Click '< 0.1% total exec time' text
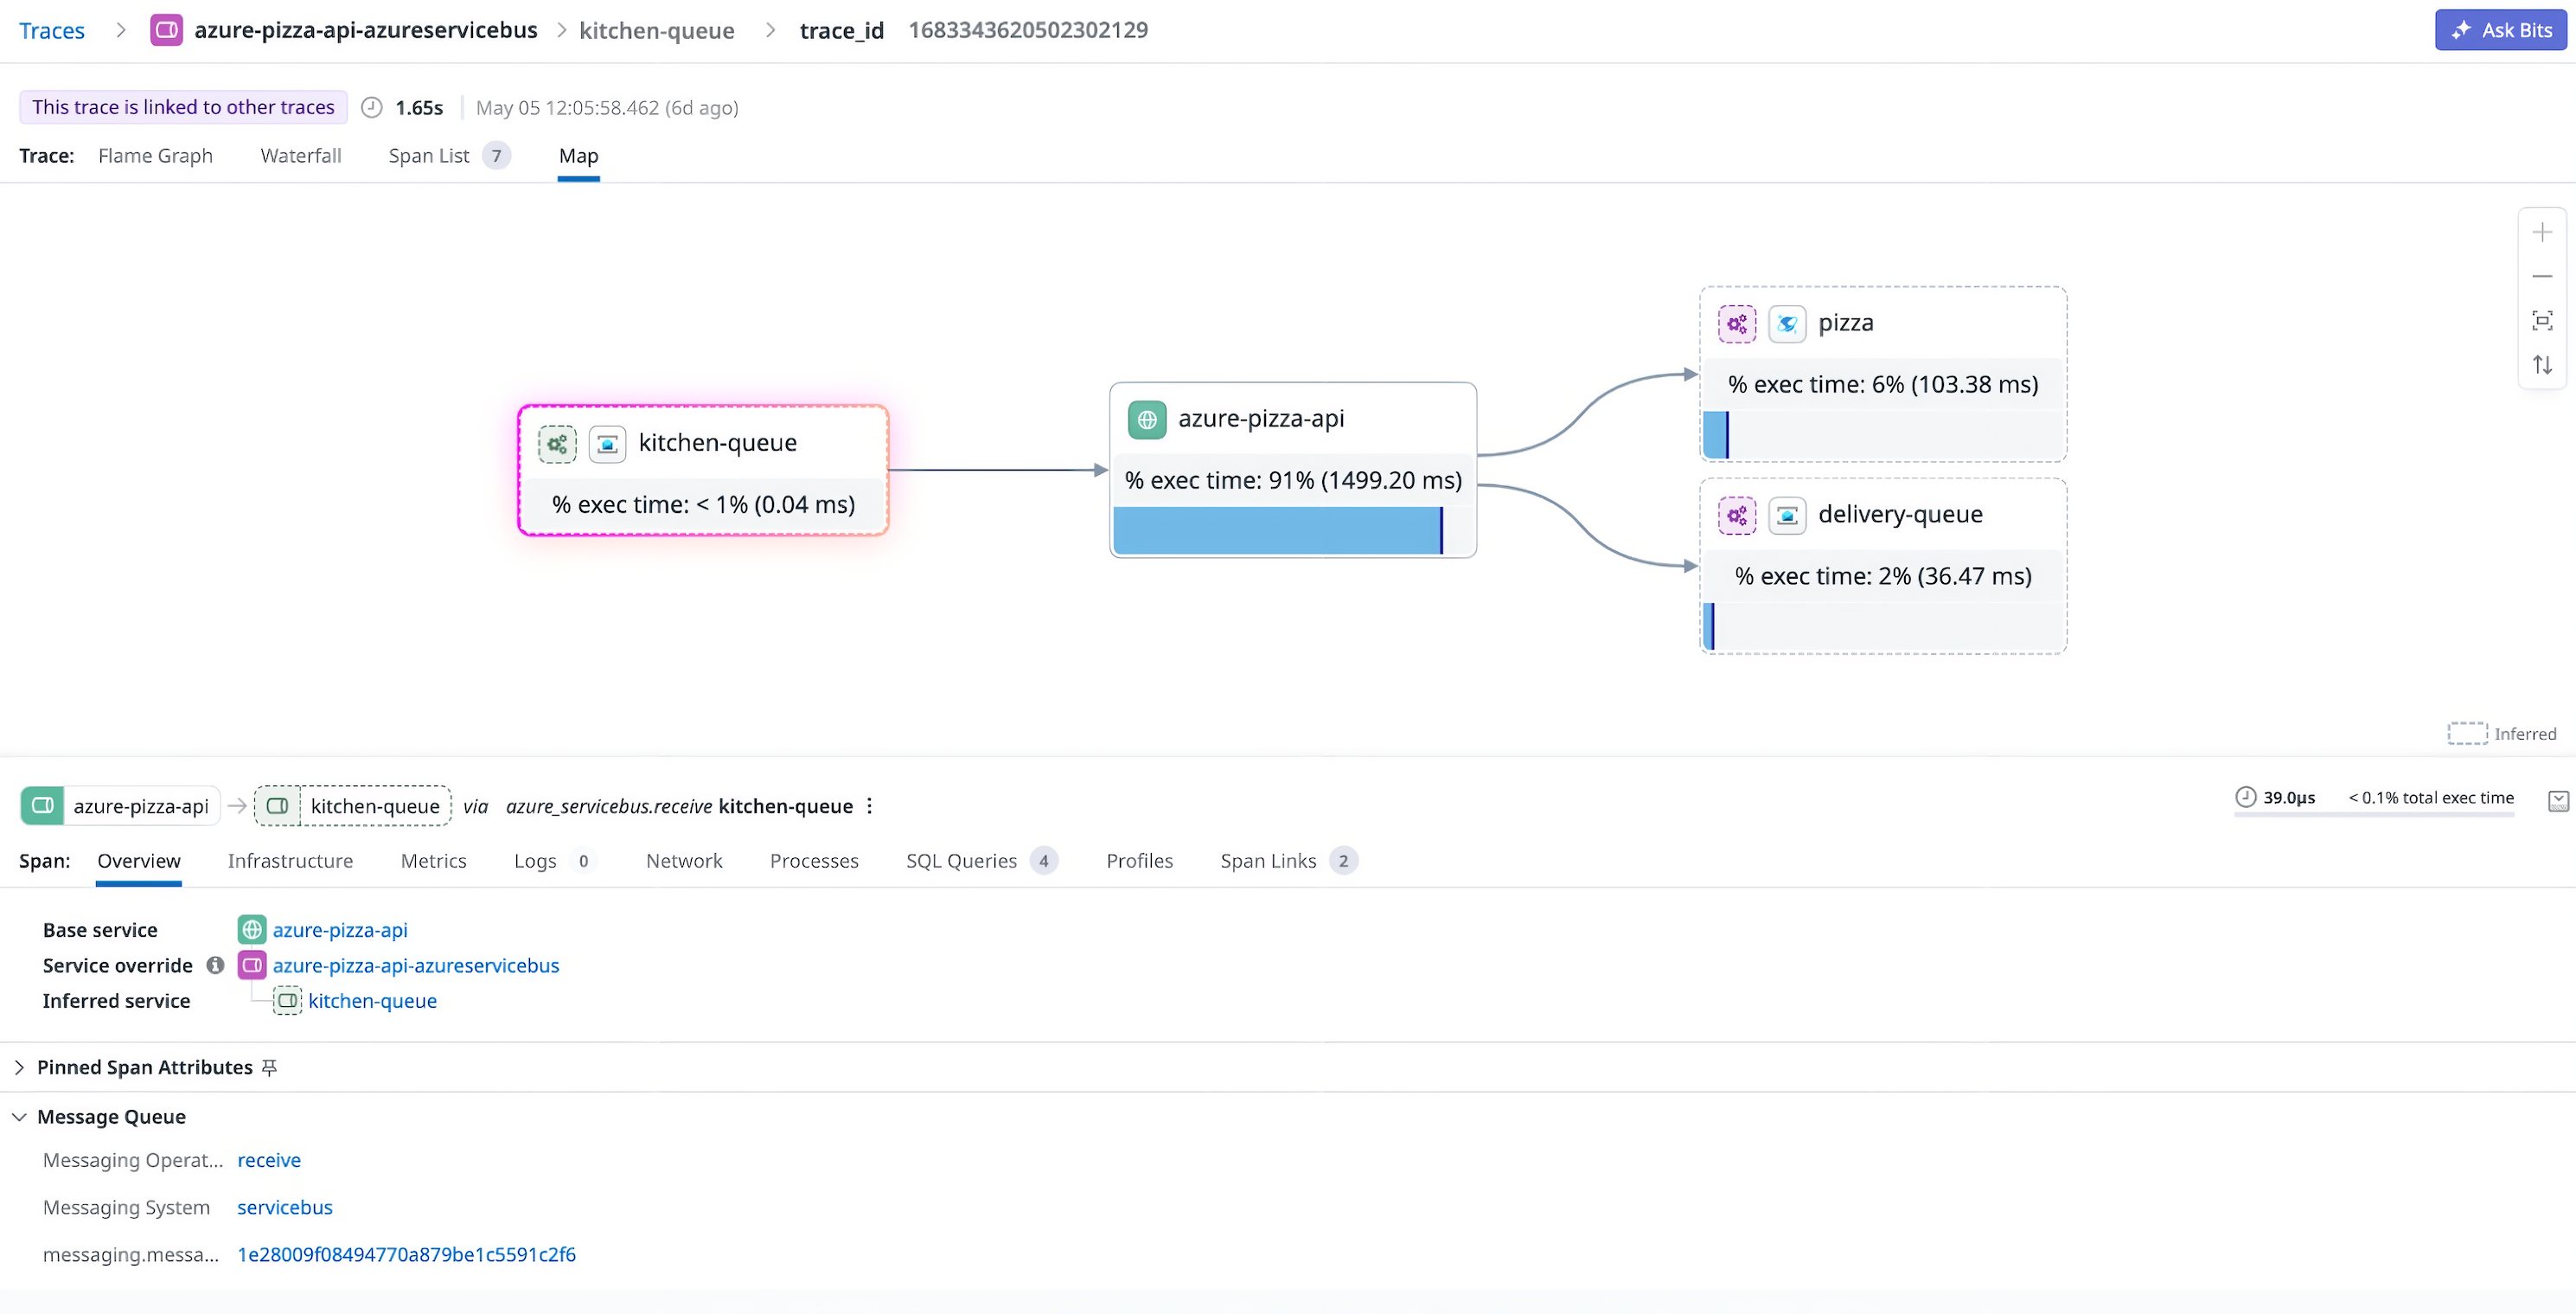Viewport: 2576px width, 1314px height. pos(2431,797)
